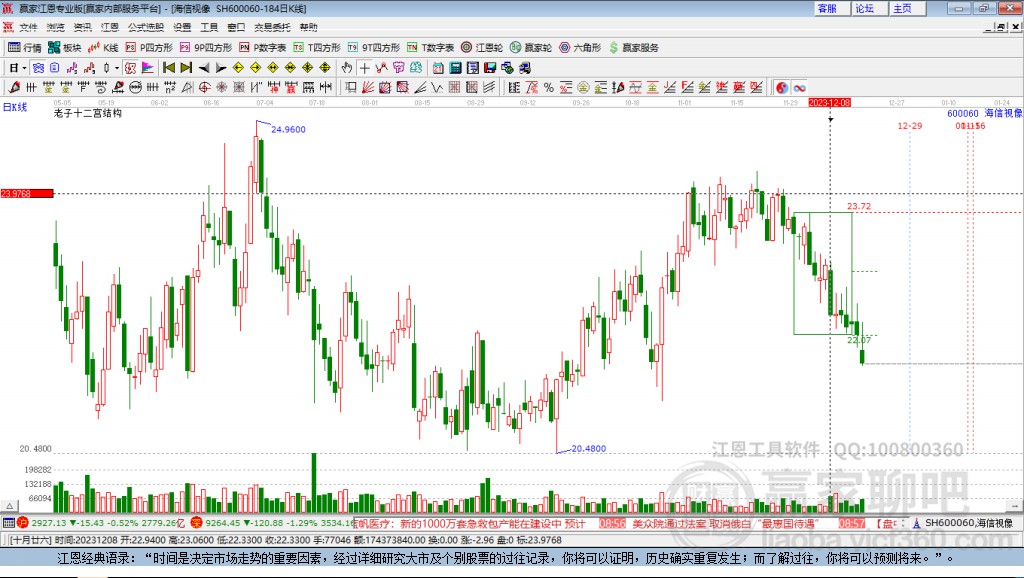
Task: Click the save floppy disk icon
Action: pos(490,68)
